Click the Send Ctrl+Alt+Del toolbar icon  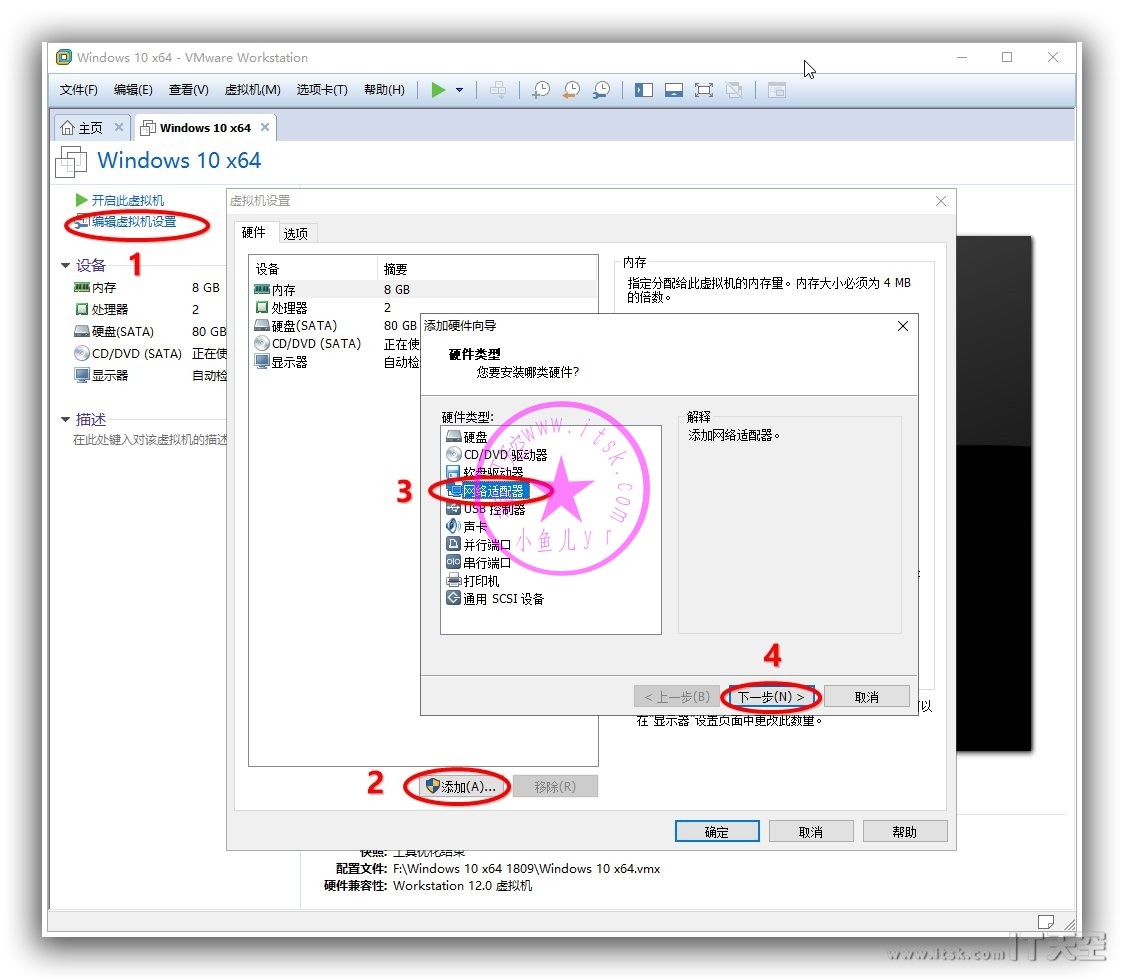(497, 90)
